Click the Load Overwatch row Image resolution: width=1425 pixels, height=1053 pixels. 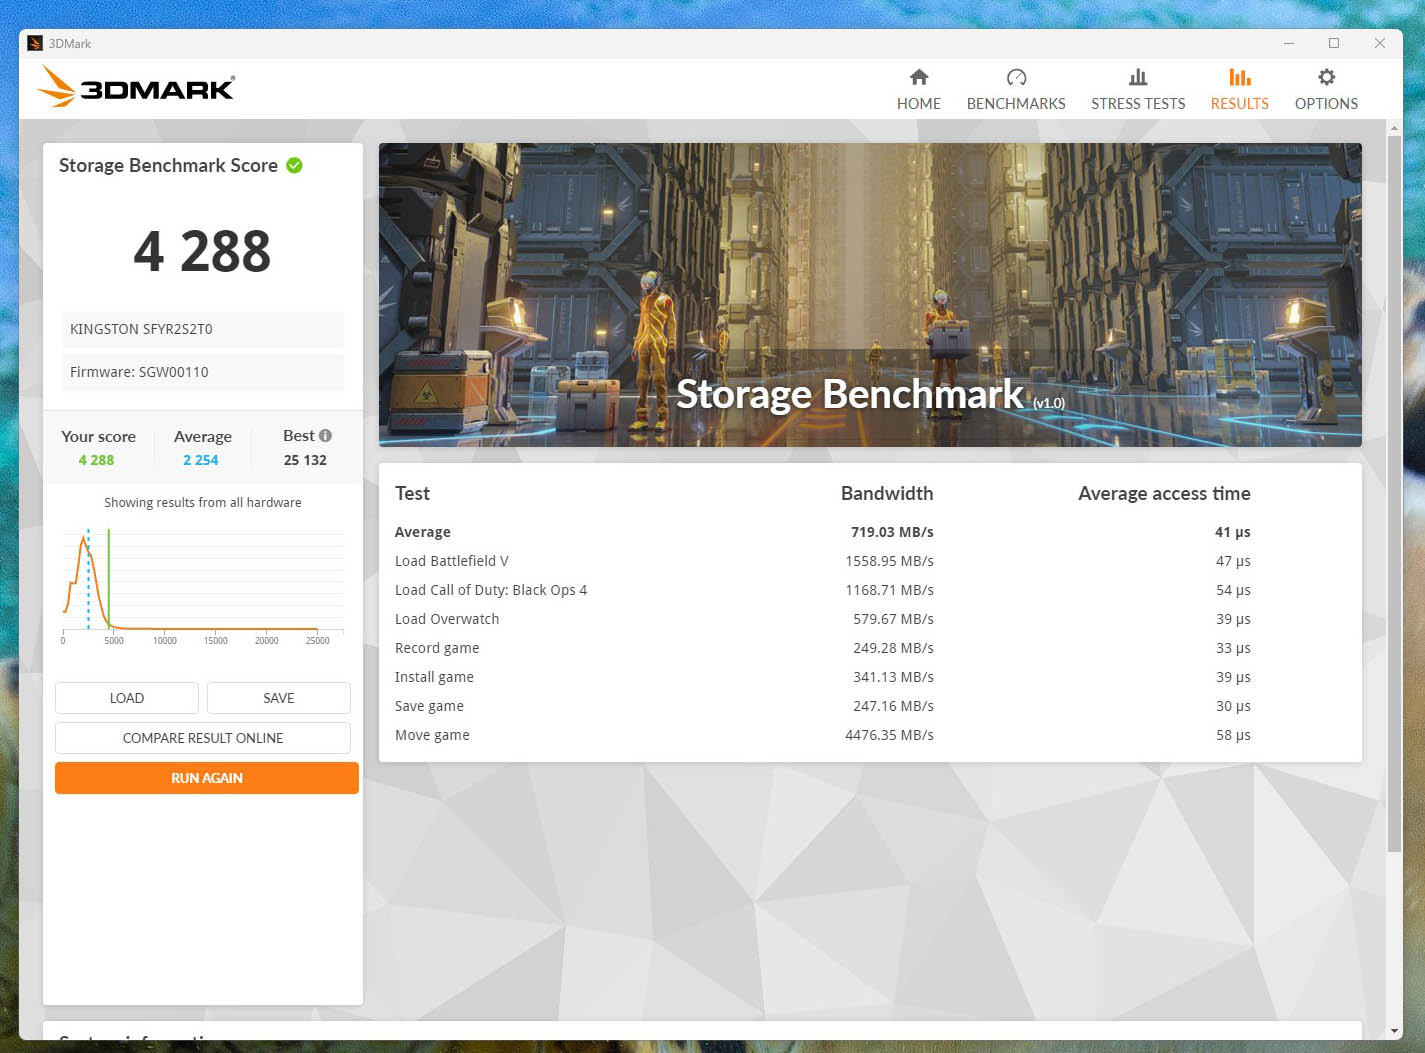click(870, 619)
